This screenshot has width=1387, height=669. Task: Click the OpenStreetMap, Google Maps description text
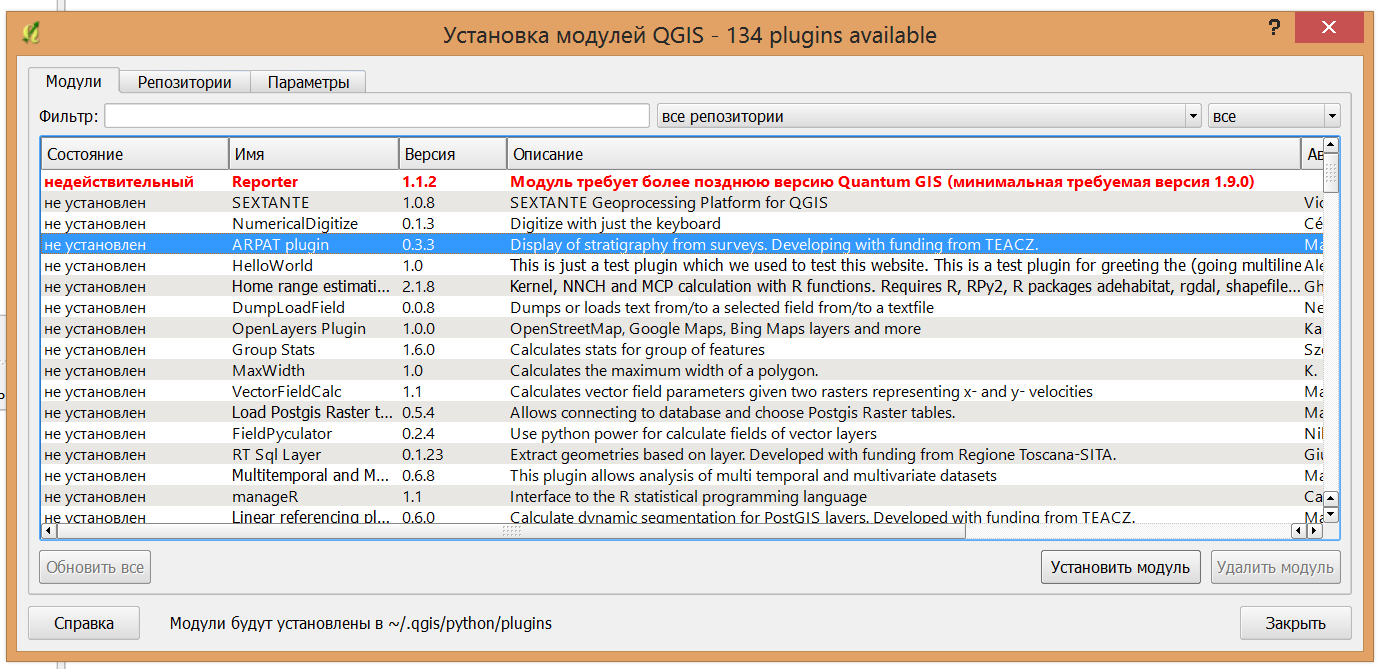(x=715, y=328)
